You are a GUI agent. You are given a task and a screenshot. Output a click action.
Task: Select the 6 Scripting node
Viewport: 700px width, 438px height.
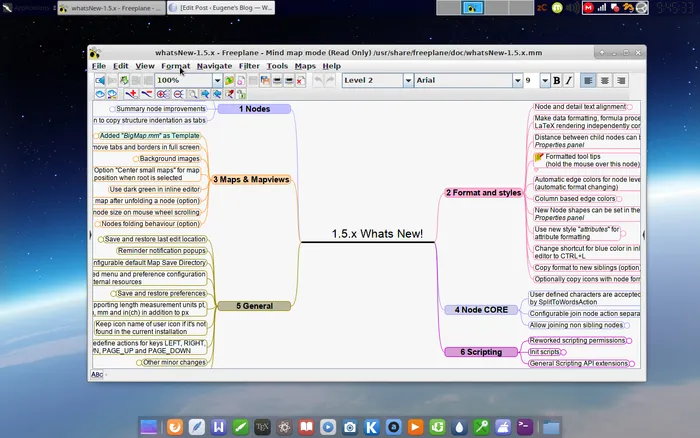481,352
